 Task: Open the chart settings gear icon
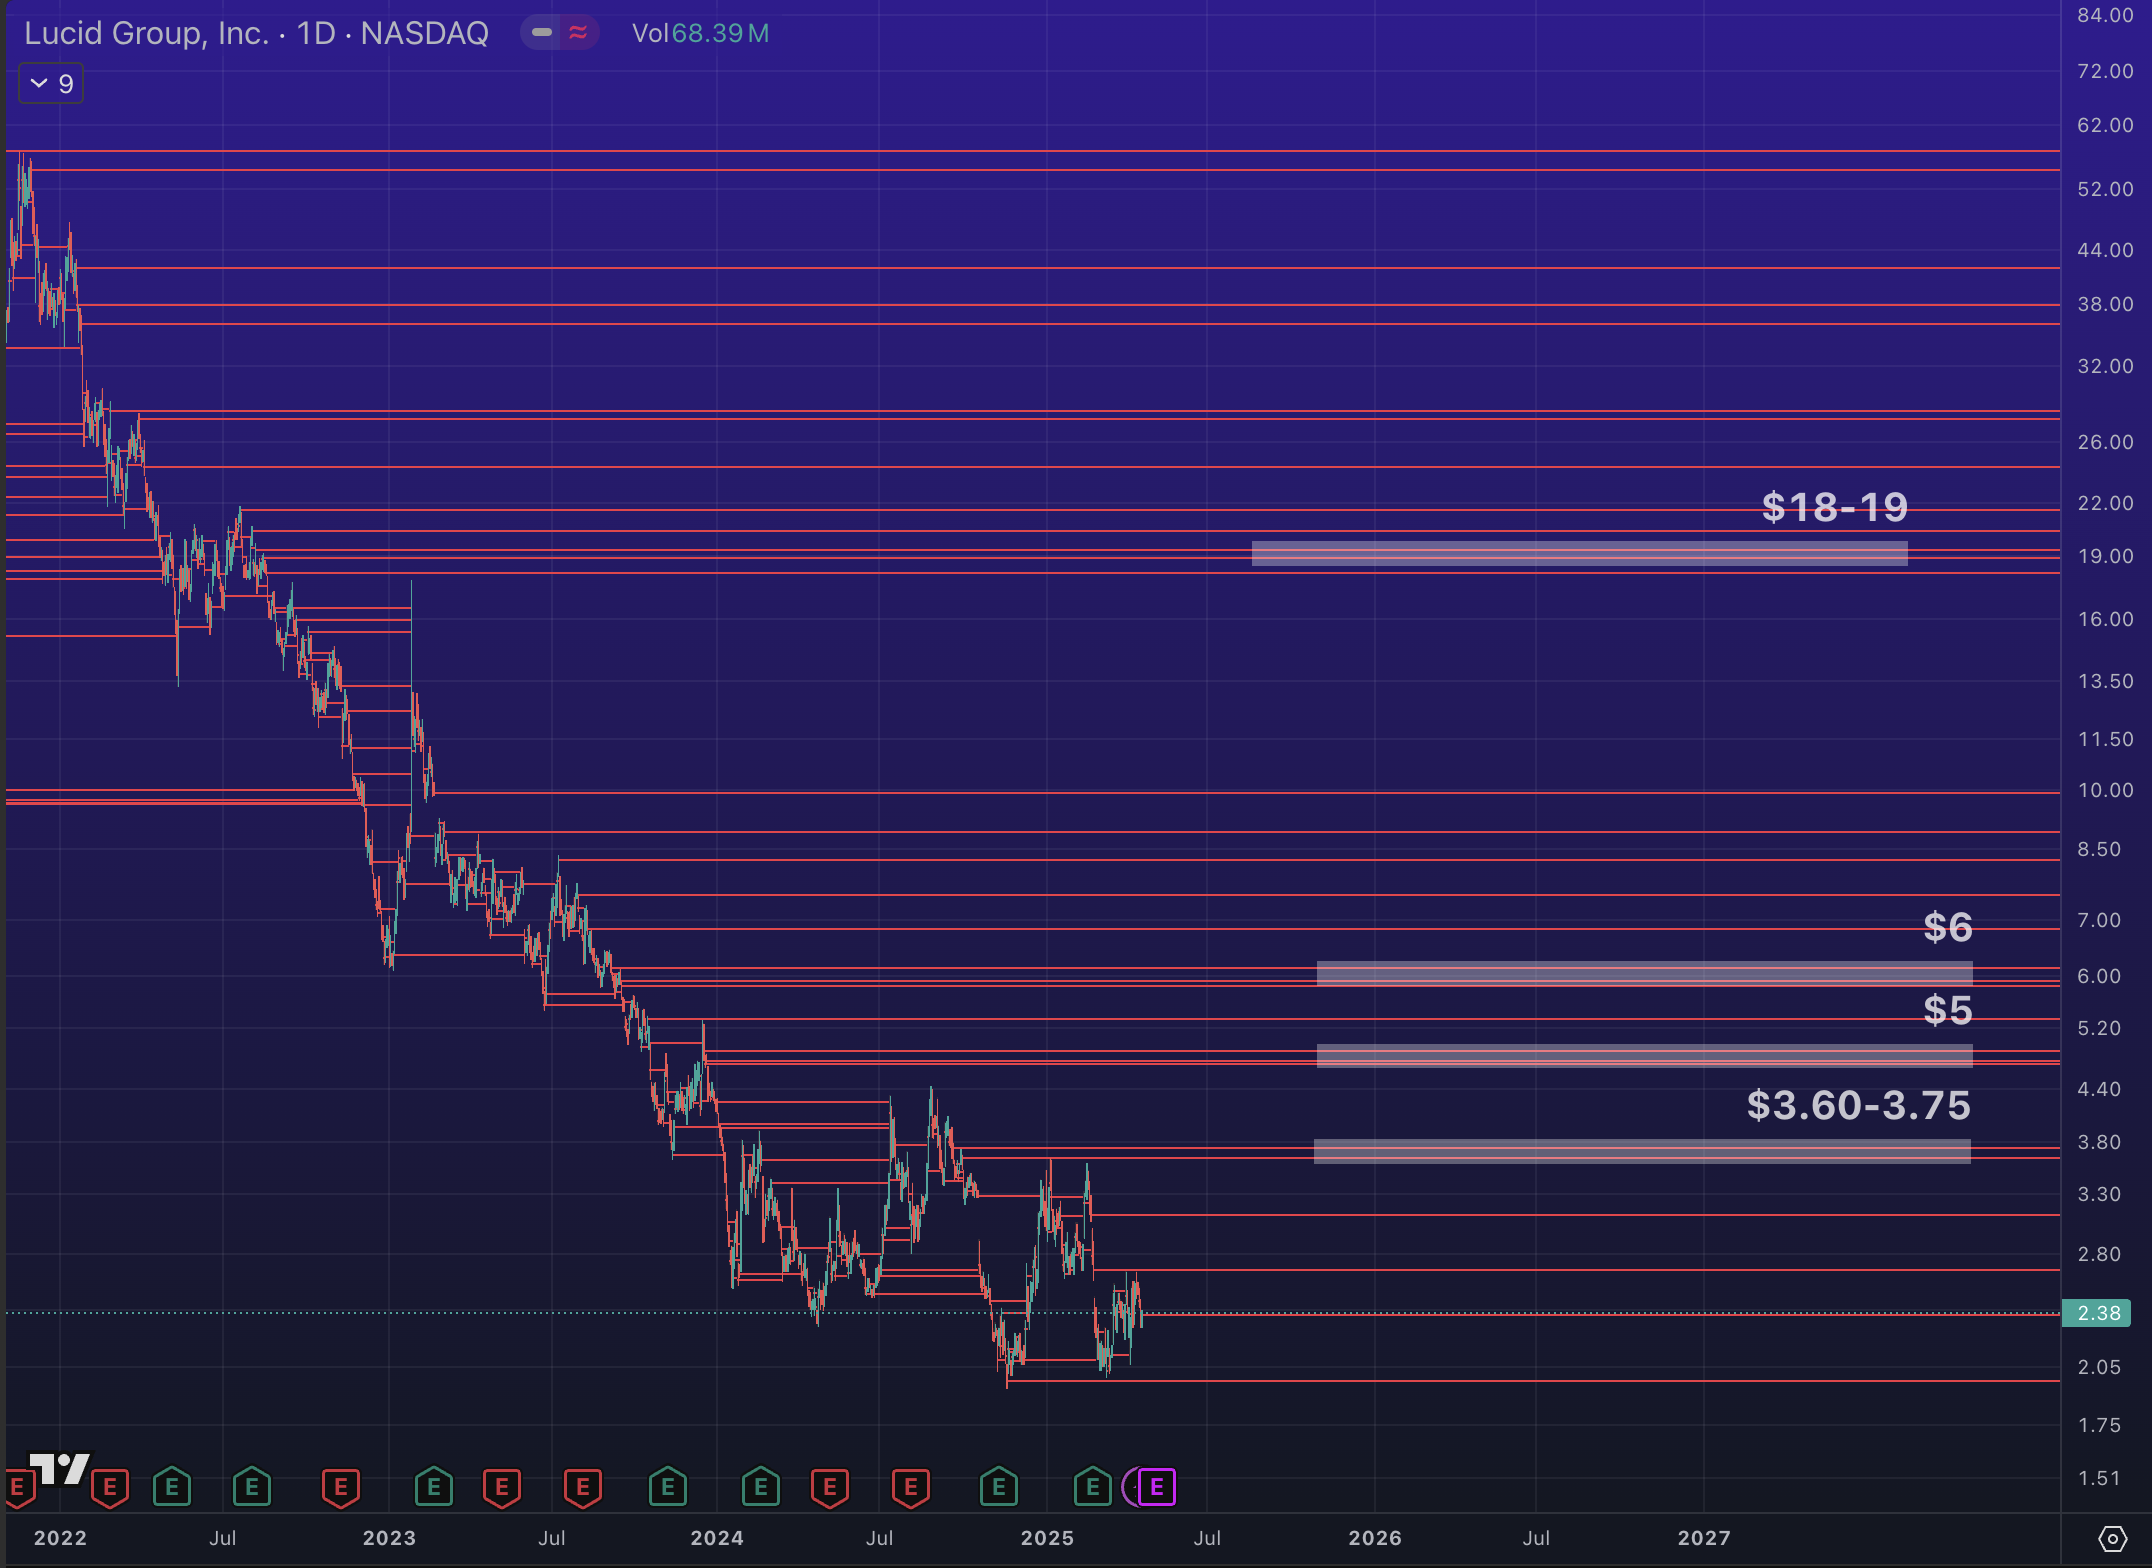coord(2111,1538)
